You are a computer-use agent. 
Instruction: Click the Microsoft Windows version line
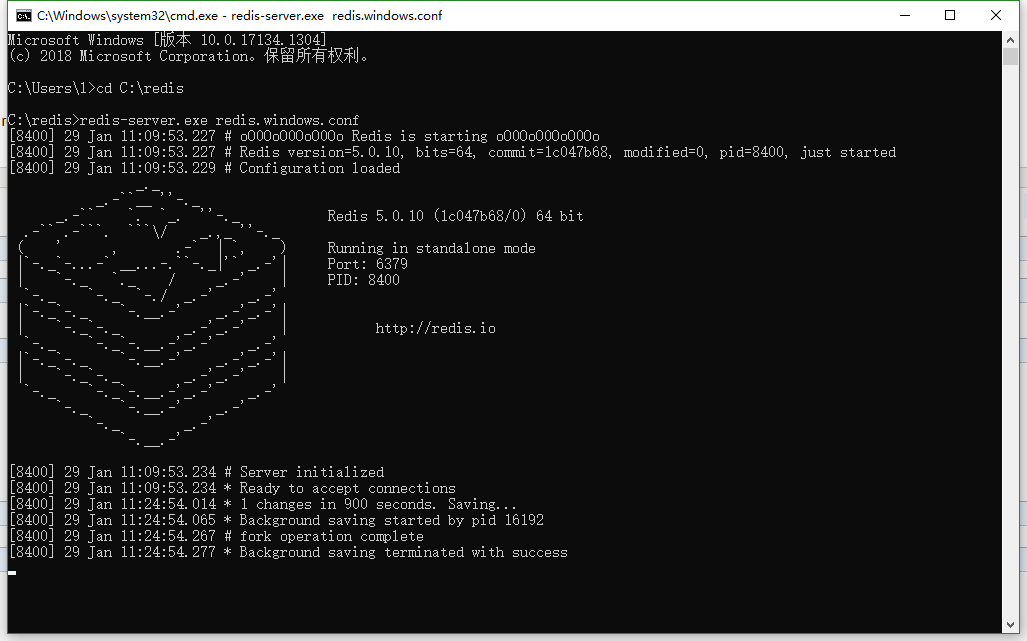click(167, 40)
